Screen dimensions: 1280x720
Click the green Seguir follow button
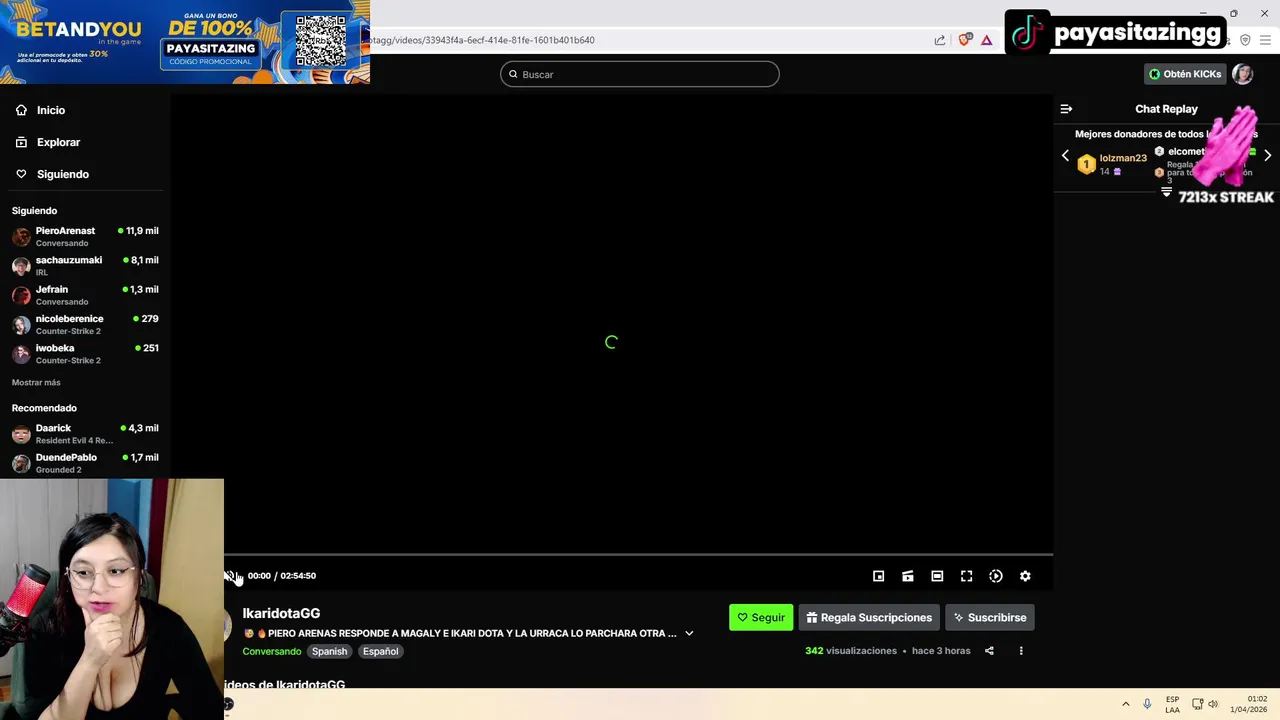pyautogui.click(x=761, y=617)
